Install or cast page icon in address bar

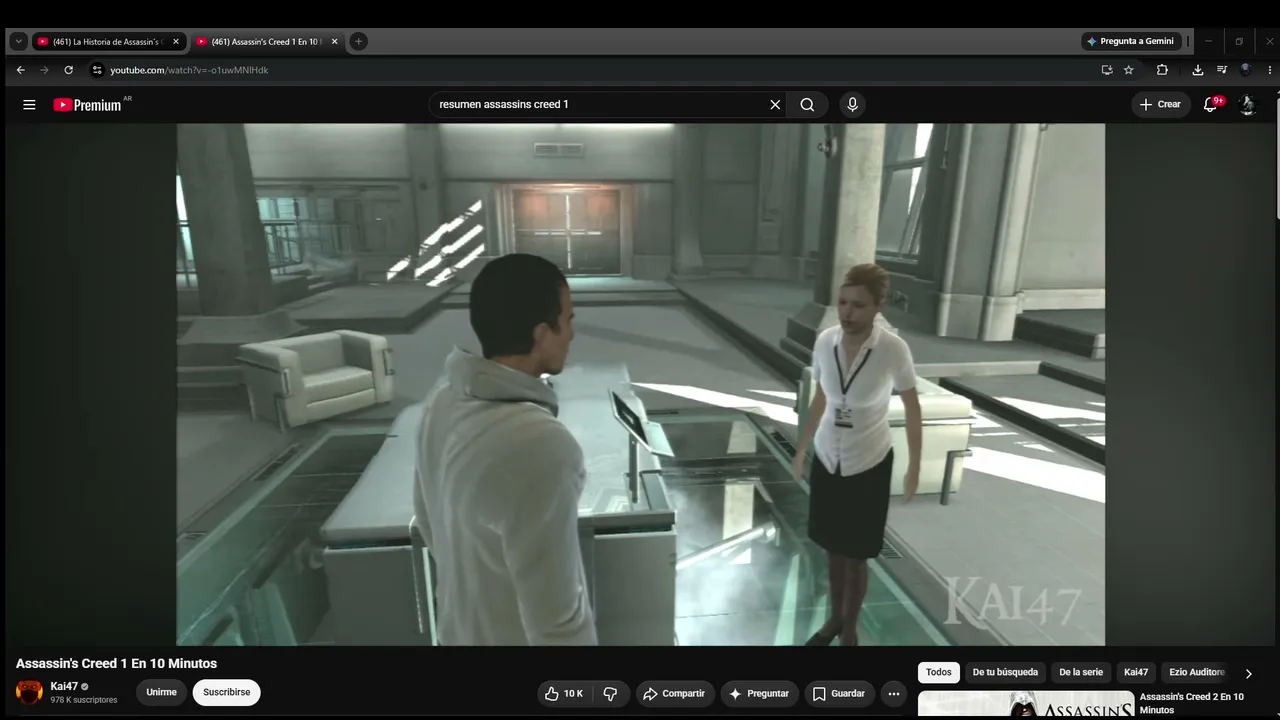[x=1106, y=70]
